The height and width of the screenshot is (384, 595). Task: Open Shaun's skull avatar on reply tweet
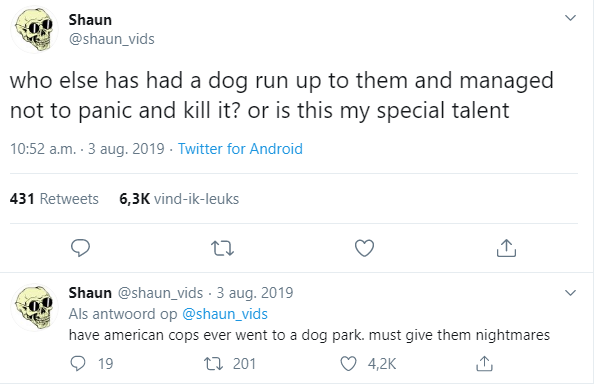pyautogui.click(x=34, y=307)
